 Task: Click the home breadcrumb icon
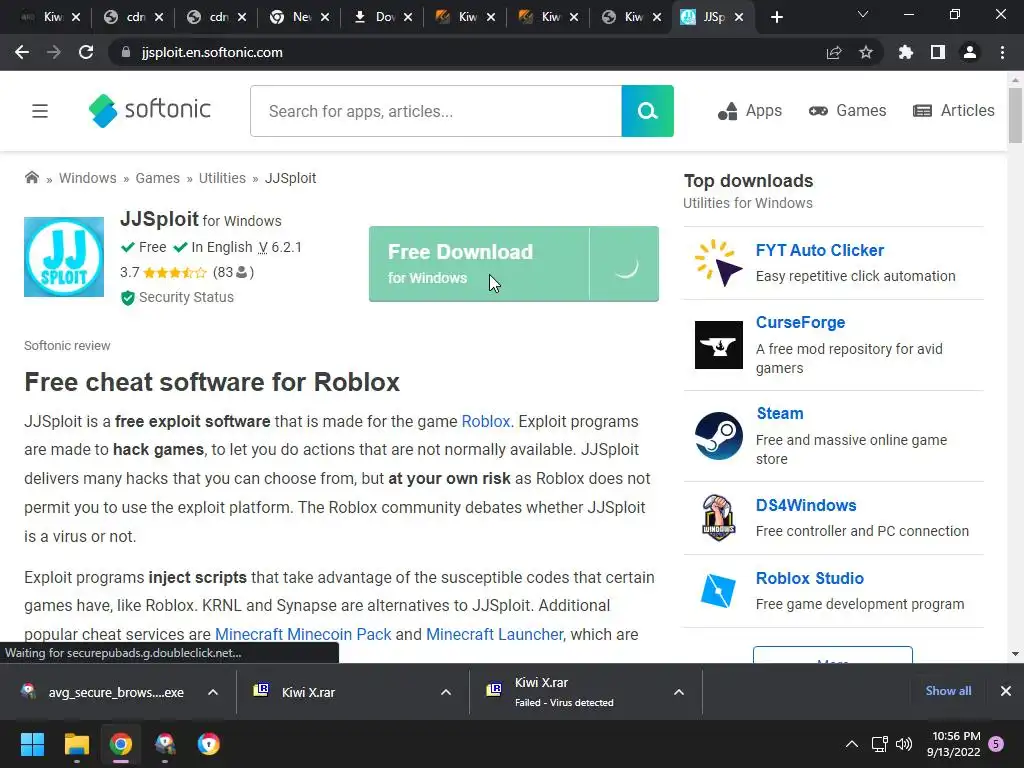point(31,178)
